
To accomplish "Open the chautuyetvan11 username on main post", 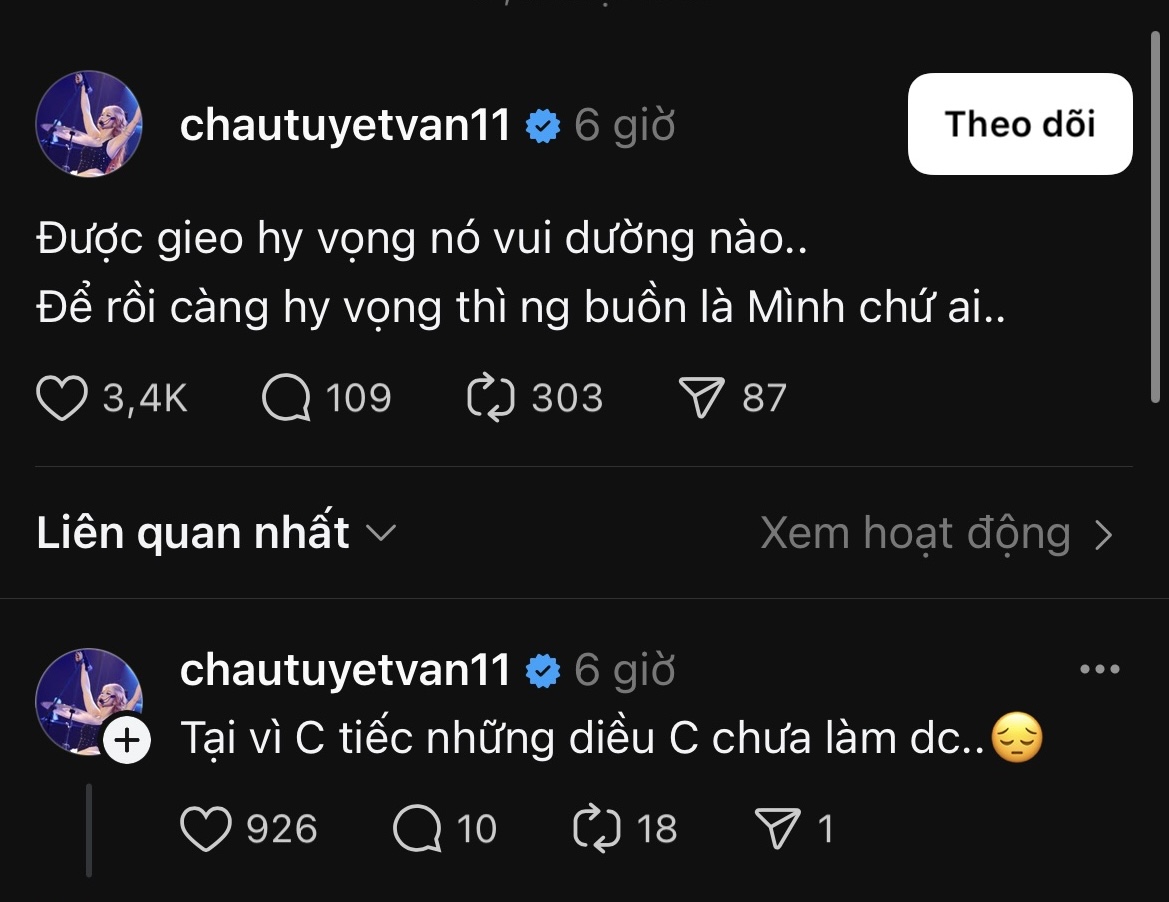I will pyautogui.click(x=345, y=126).
